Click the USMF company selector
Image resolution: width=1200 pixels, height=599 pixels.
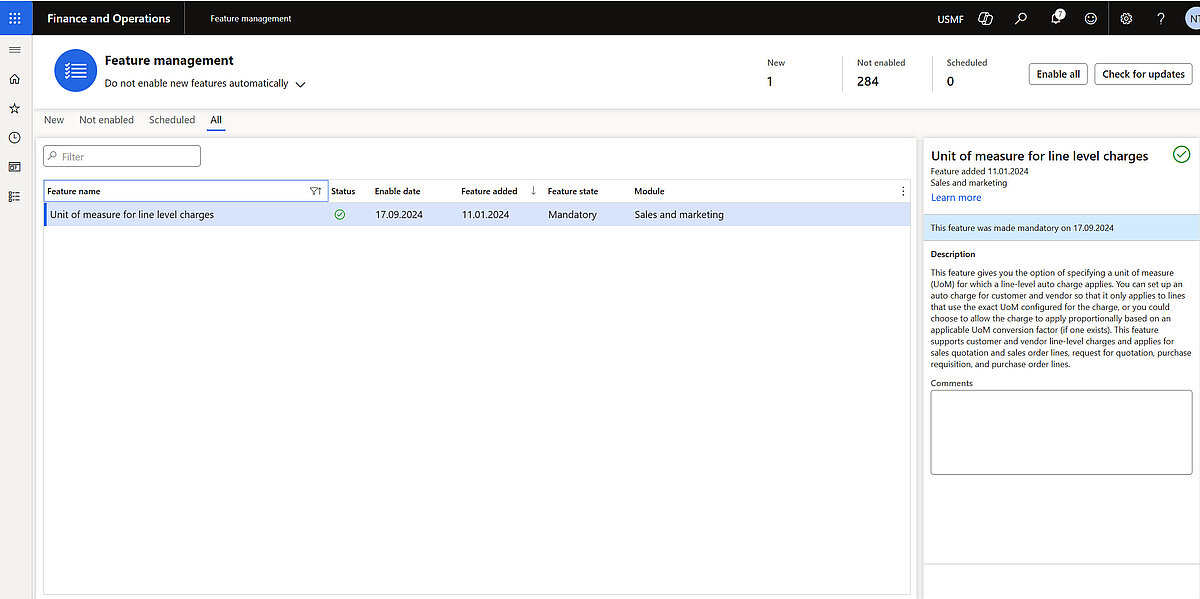coord(951,19)
